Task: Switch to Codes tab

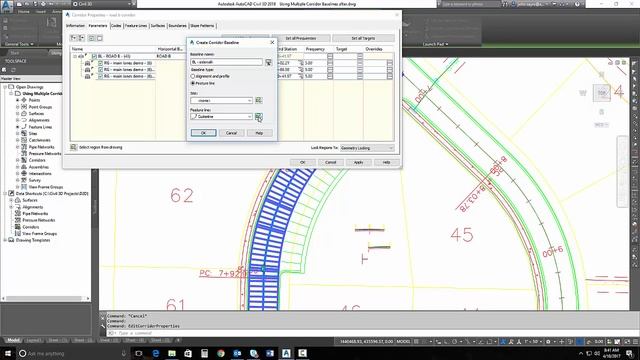Action: (x=116, y=26)
